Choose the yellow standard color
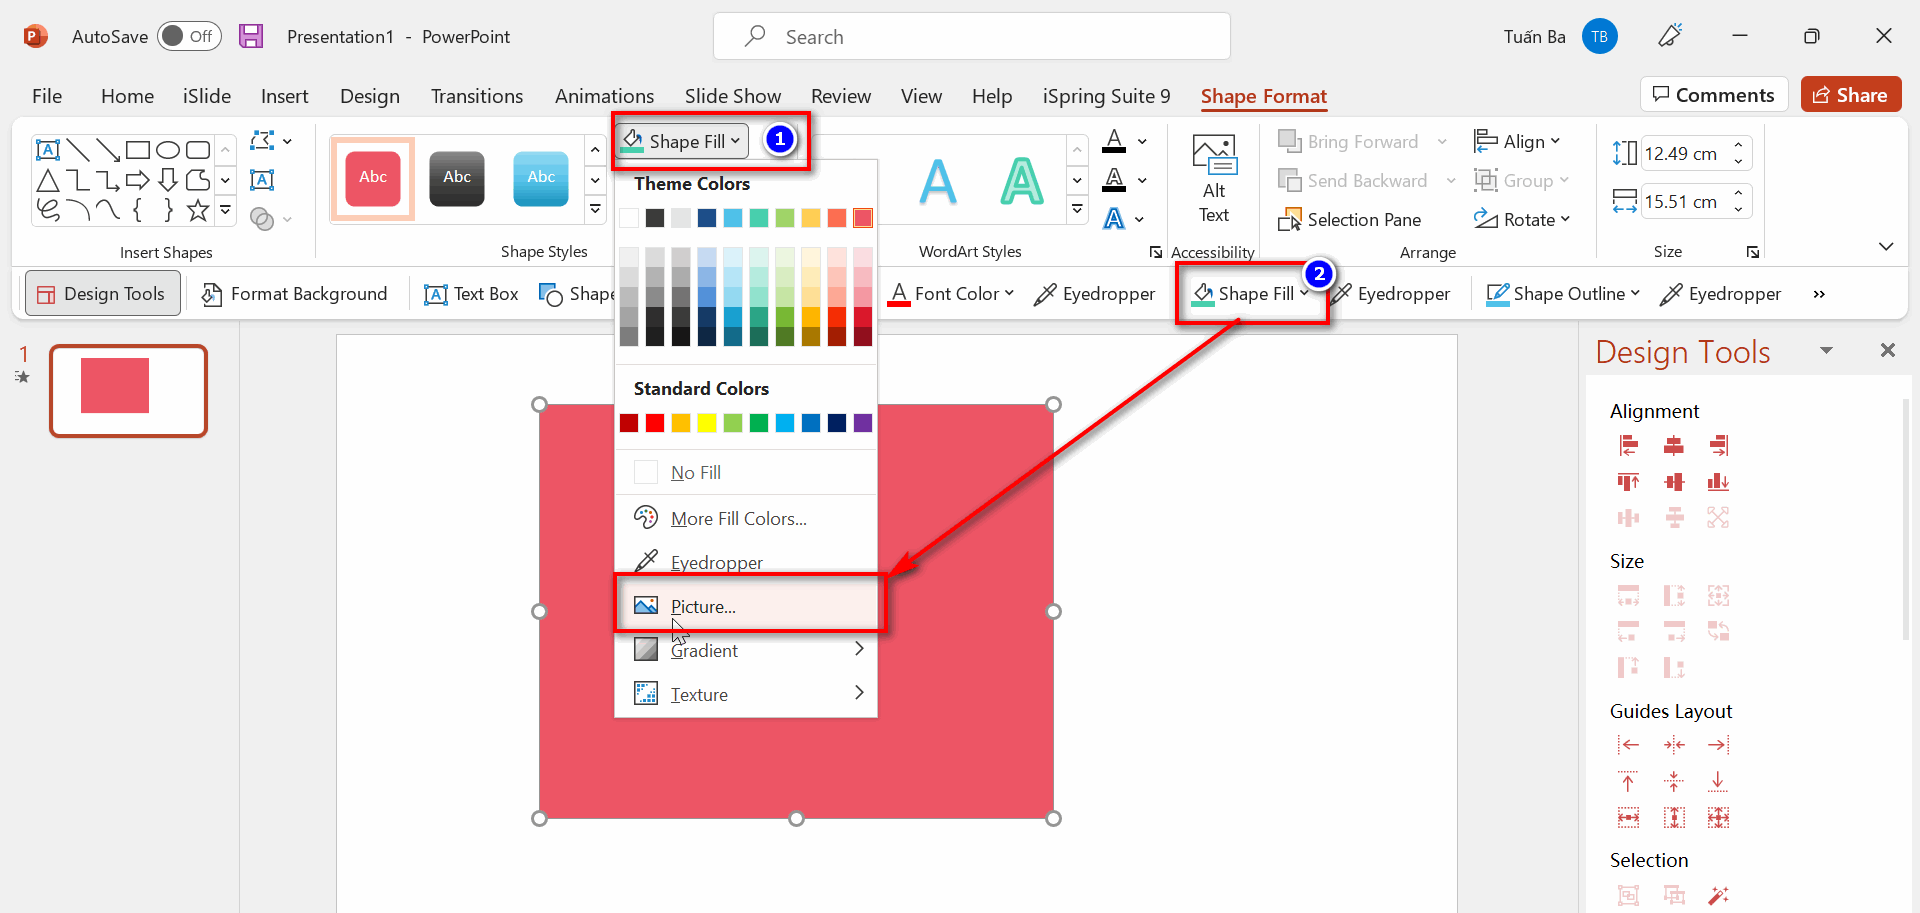The image size is (1920, 913). click(x=707, y=423)
